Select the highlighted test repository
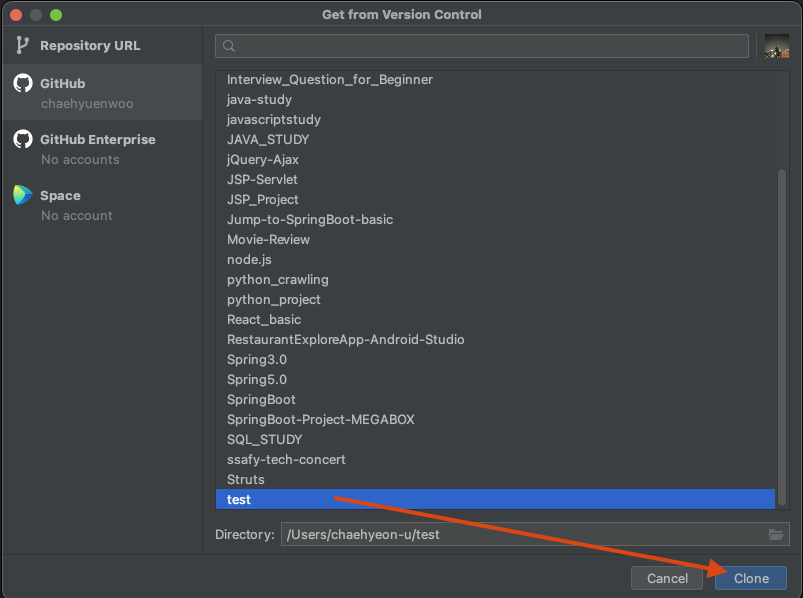The width and height of the screenshot is (803, 598). pos(495,499)
